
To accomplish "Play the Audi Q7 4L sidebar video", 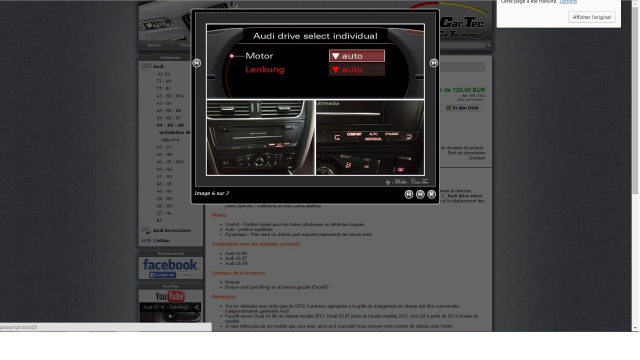I will click(x=170, y=316).
